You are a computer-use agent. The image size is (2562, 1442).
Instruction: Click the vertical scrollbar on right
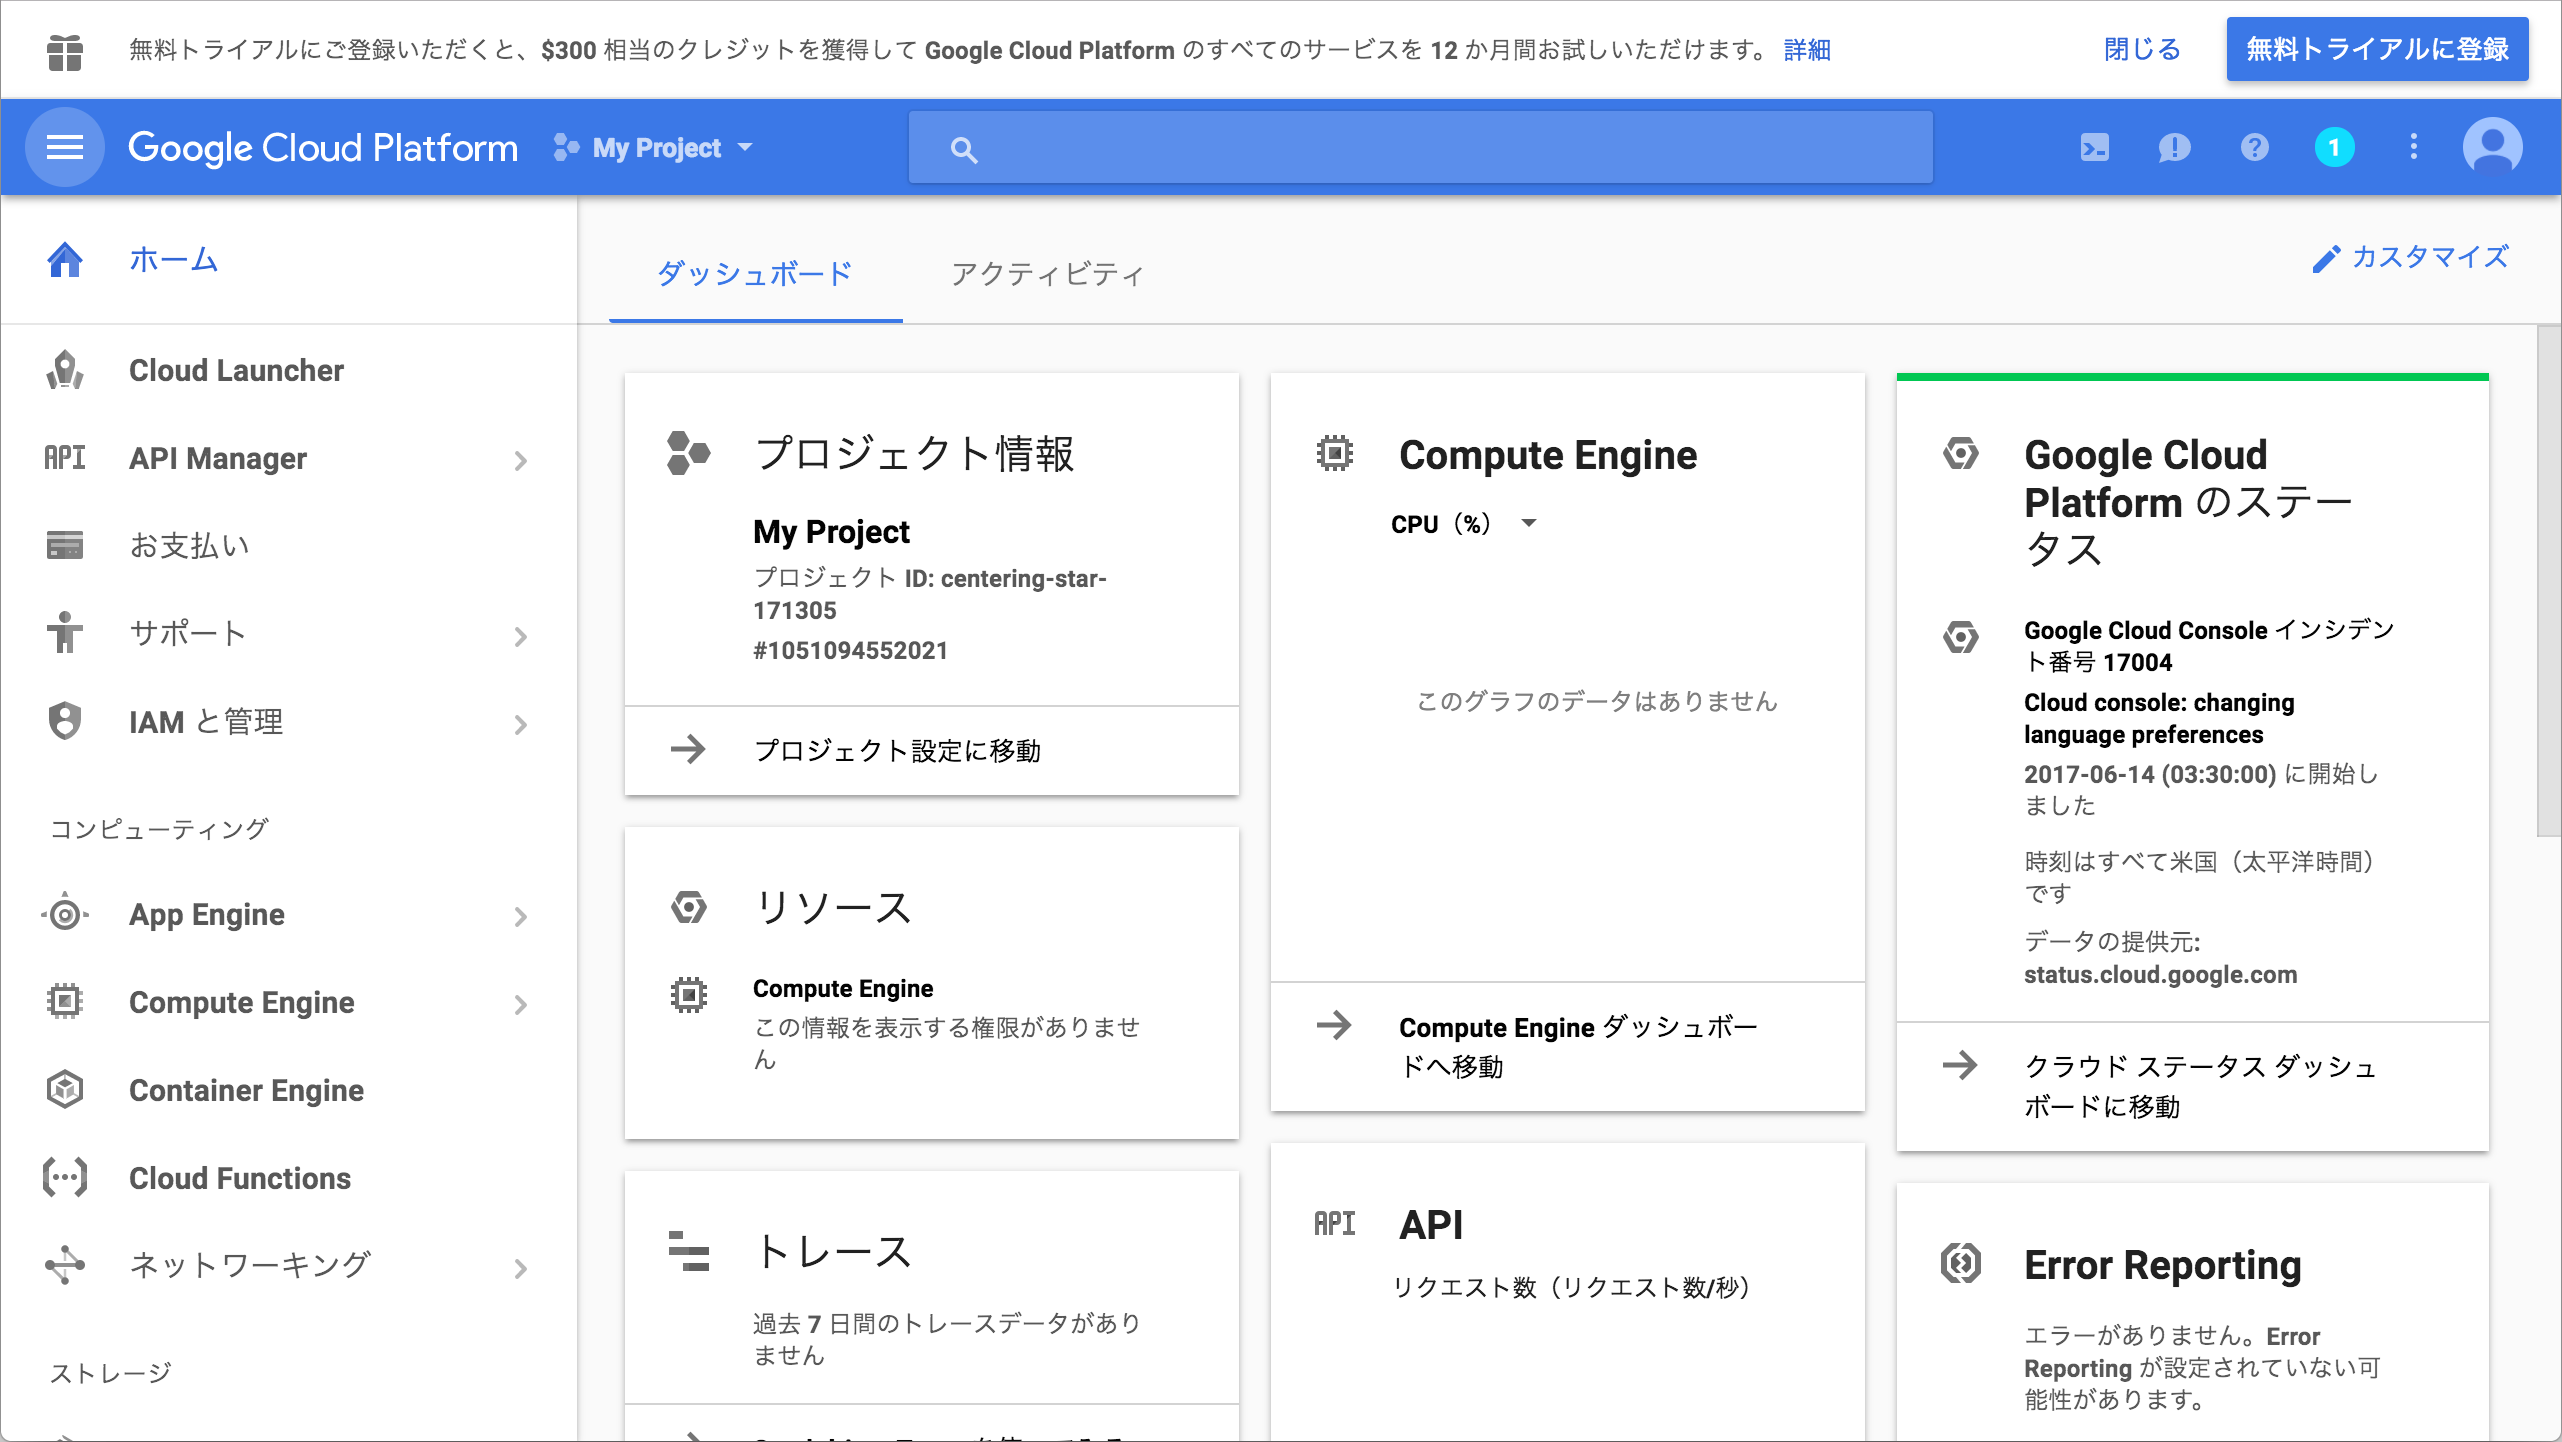tap(2548, 580)
